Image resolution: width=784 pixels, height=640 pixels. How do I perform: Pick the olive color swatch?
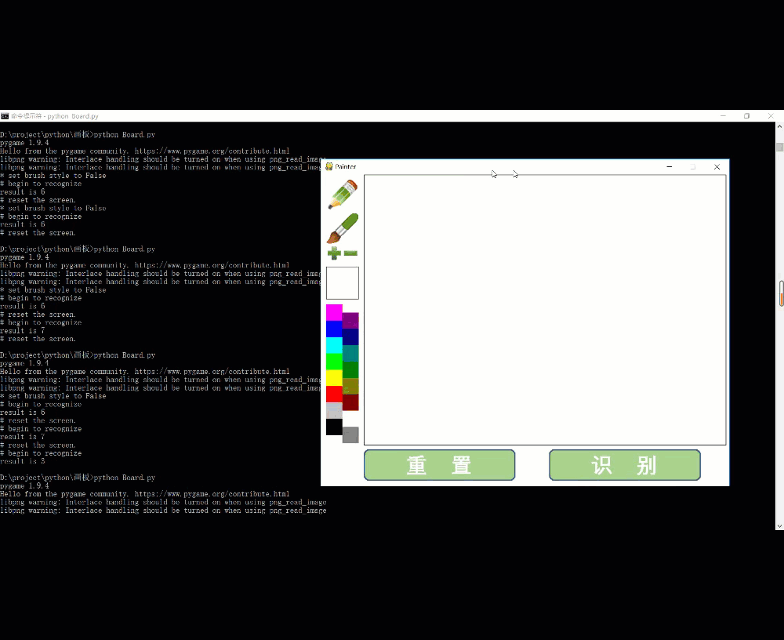click(x=350, y=386)
